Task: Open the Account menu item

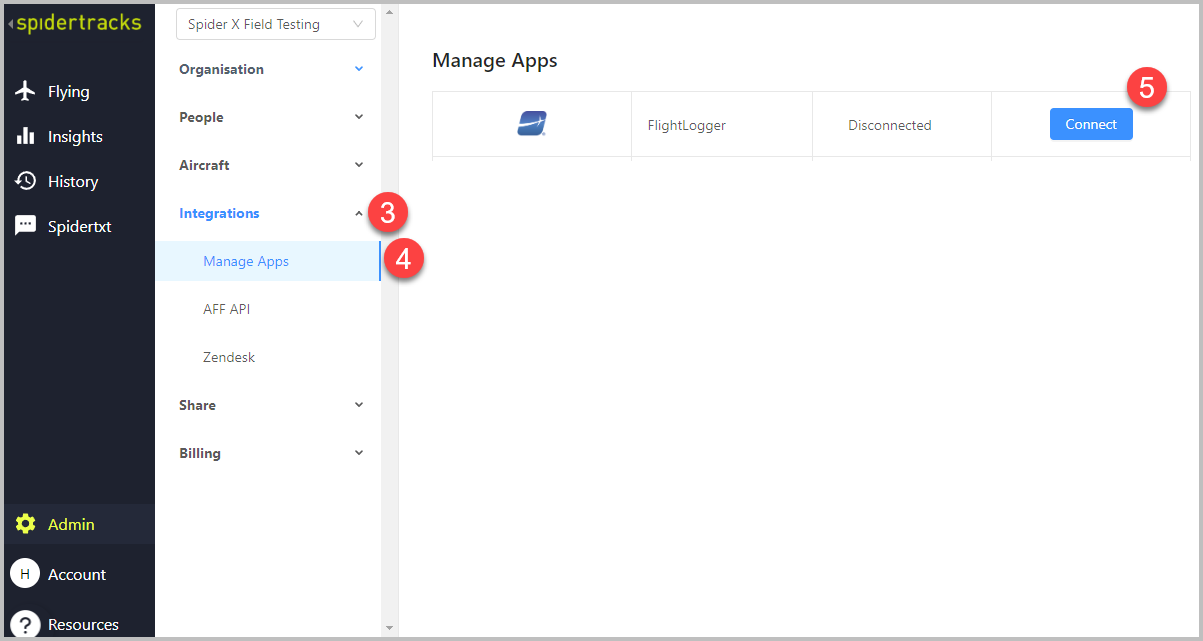Action: 79,574
